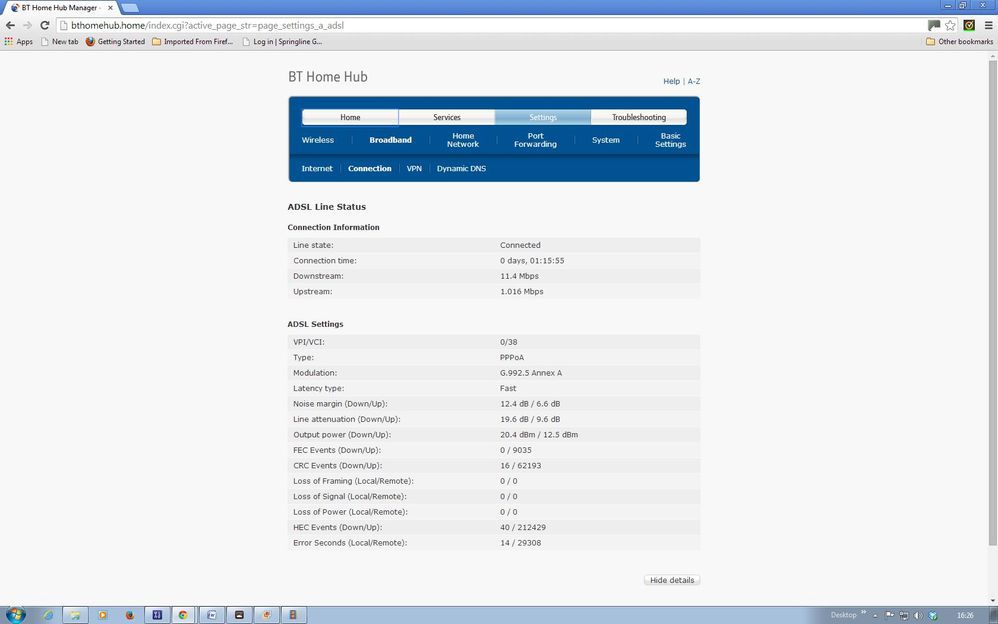
Task: Switch to Chrome in the taskbar
Action: pos(183,615)
